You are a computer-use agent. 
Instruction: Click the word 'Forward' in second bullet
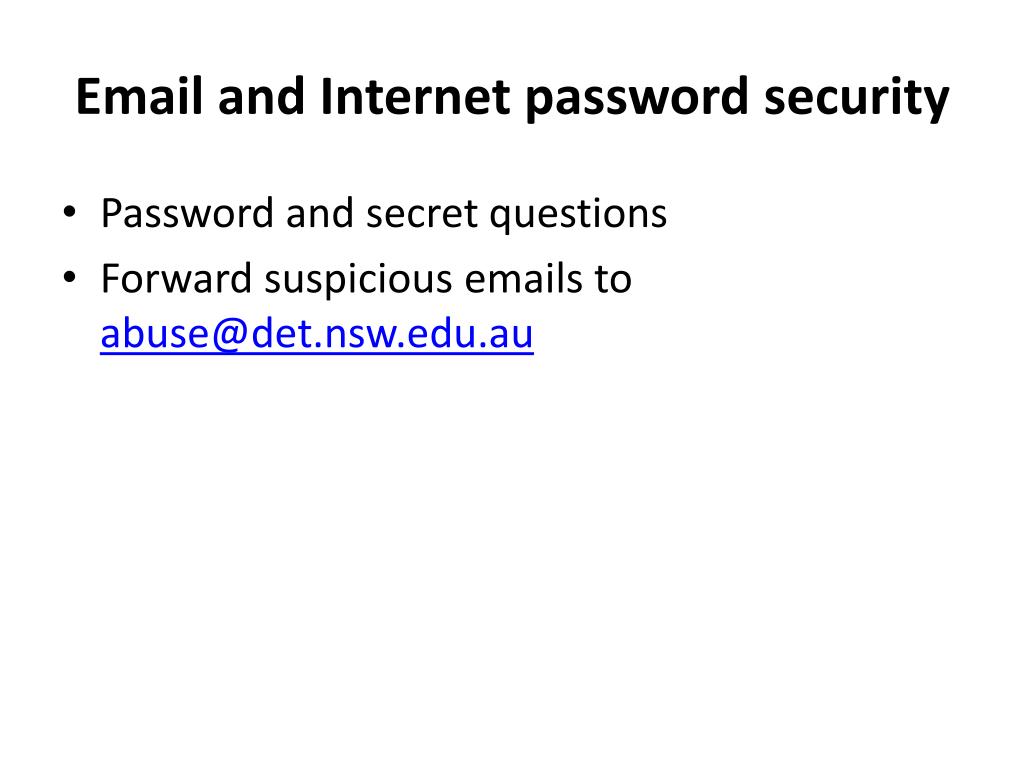(176, 279)
